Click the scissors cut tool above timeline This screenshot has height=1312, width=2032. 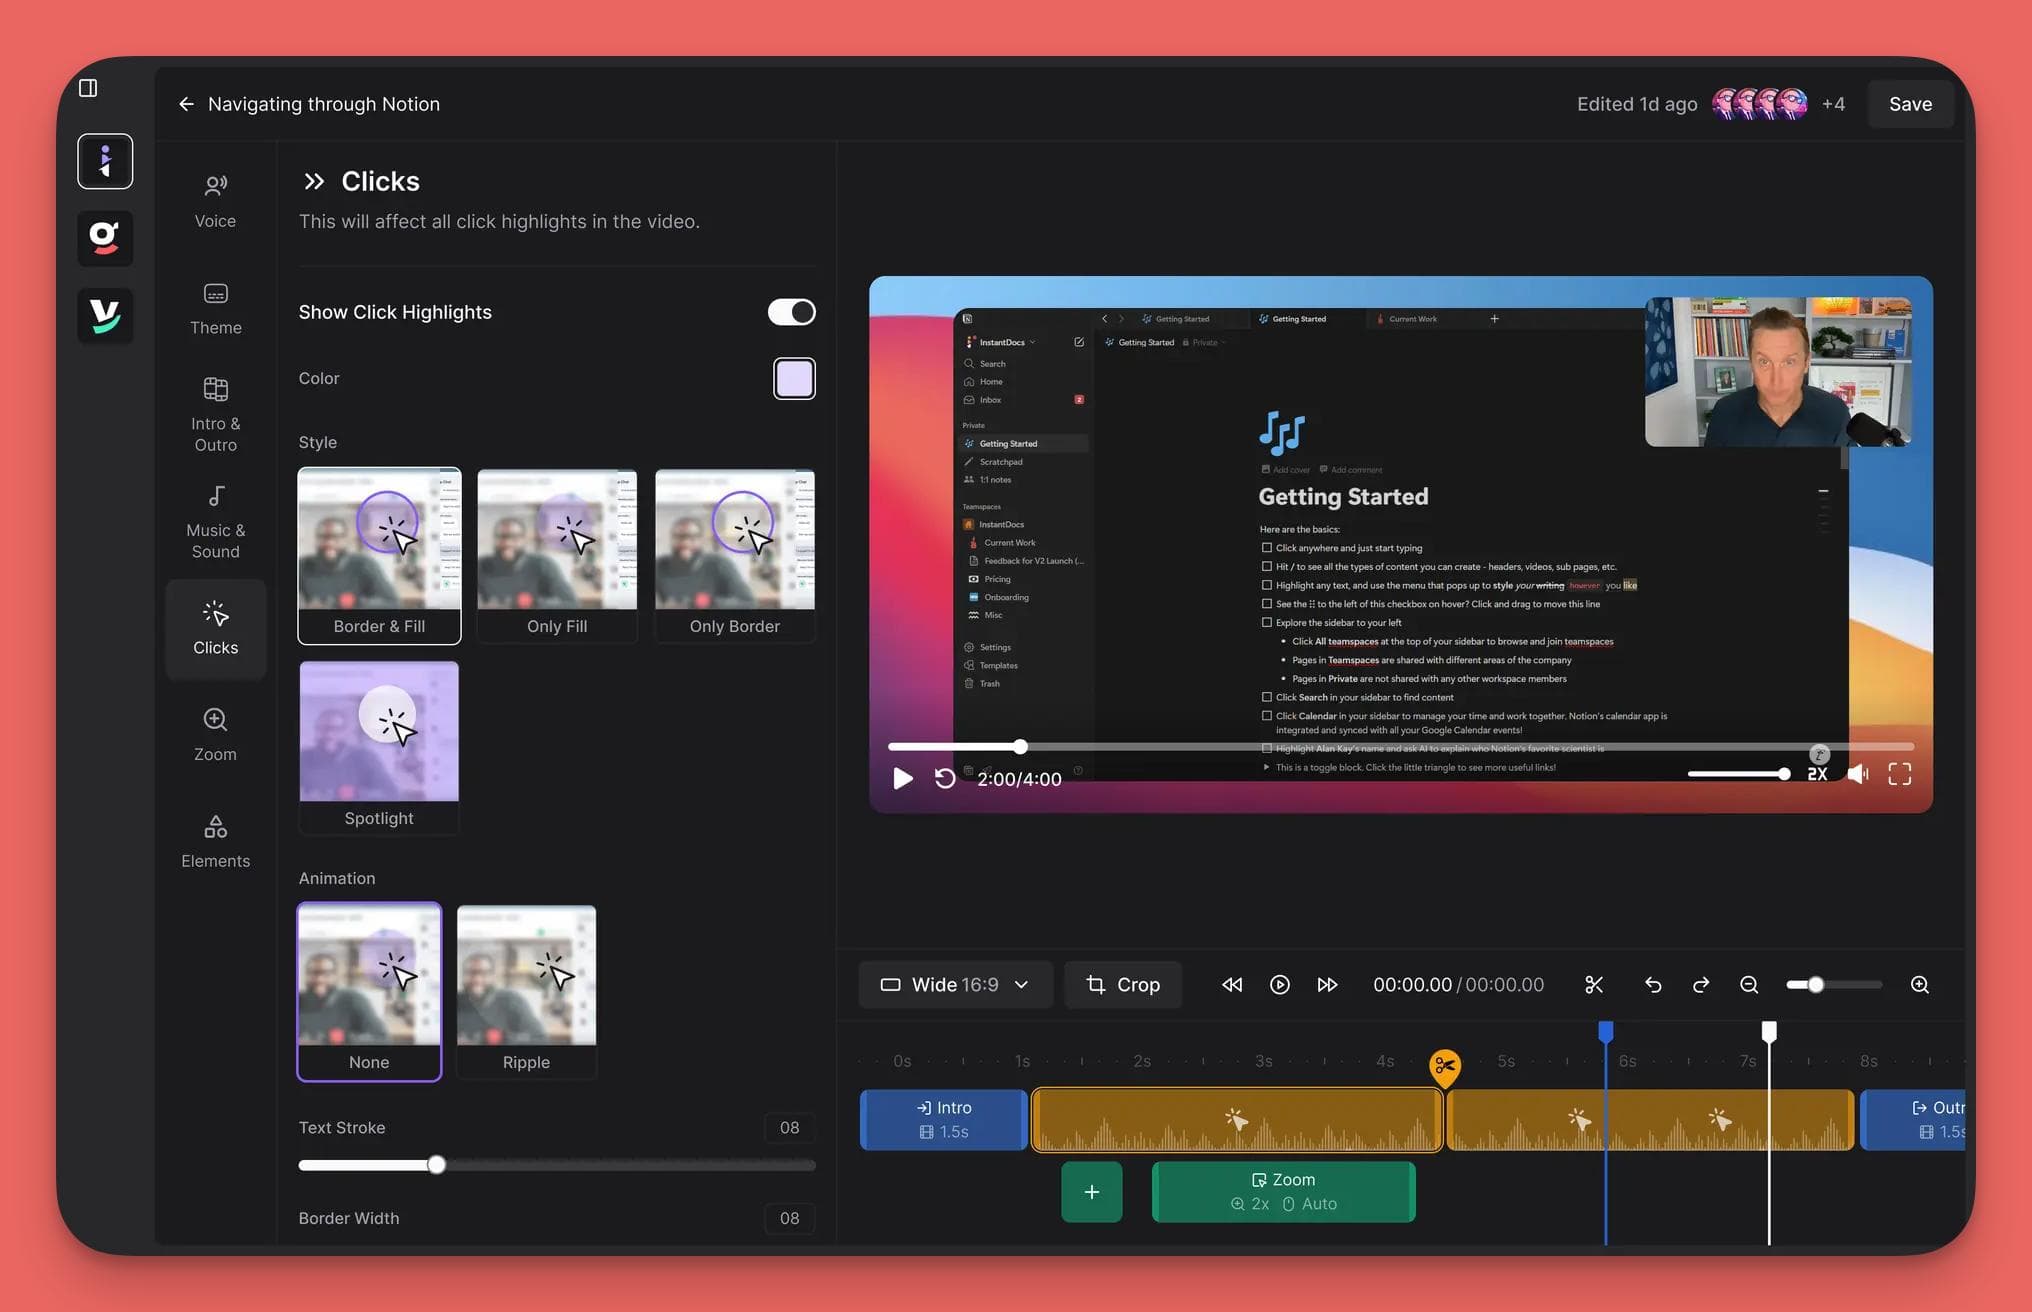click(1594, 984)
